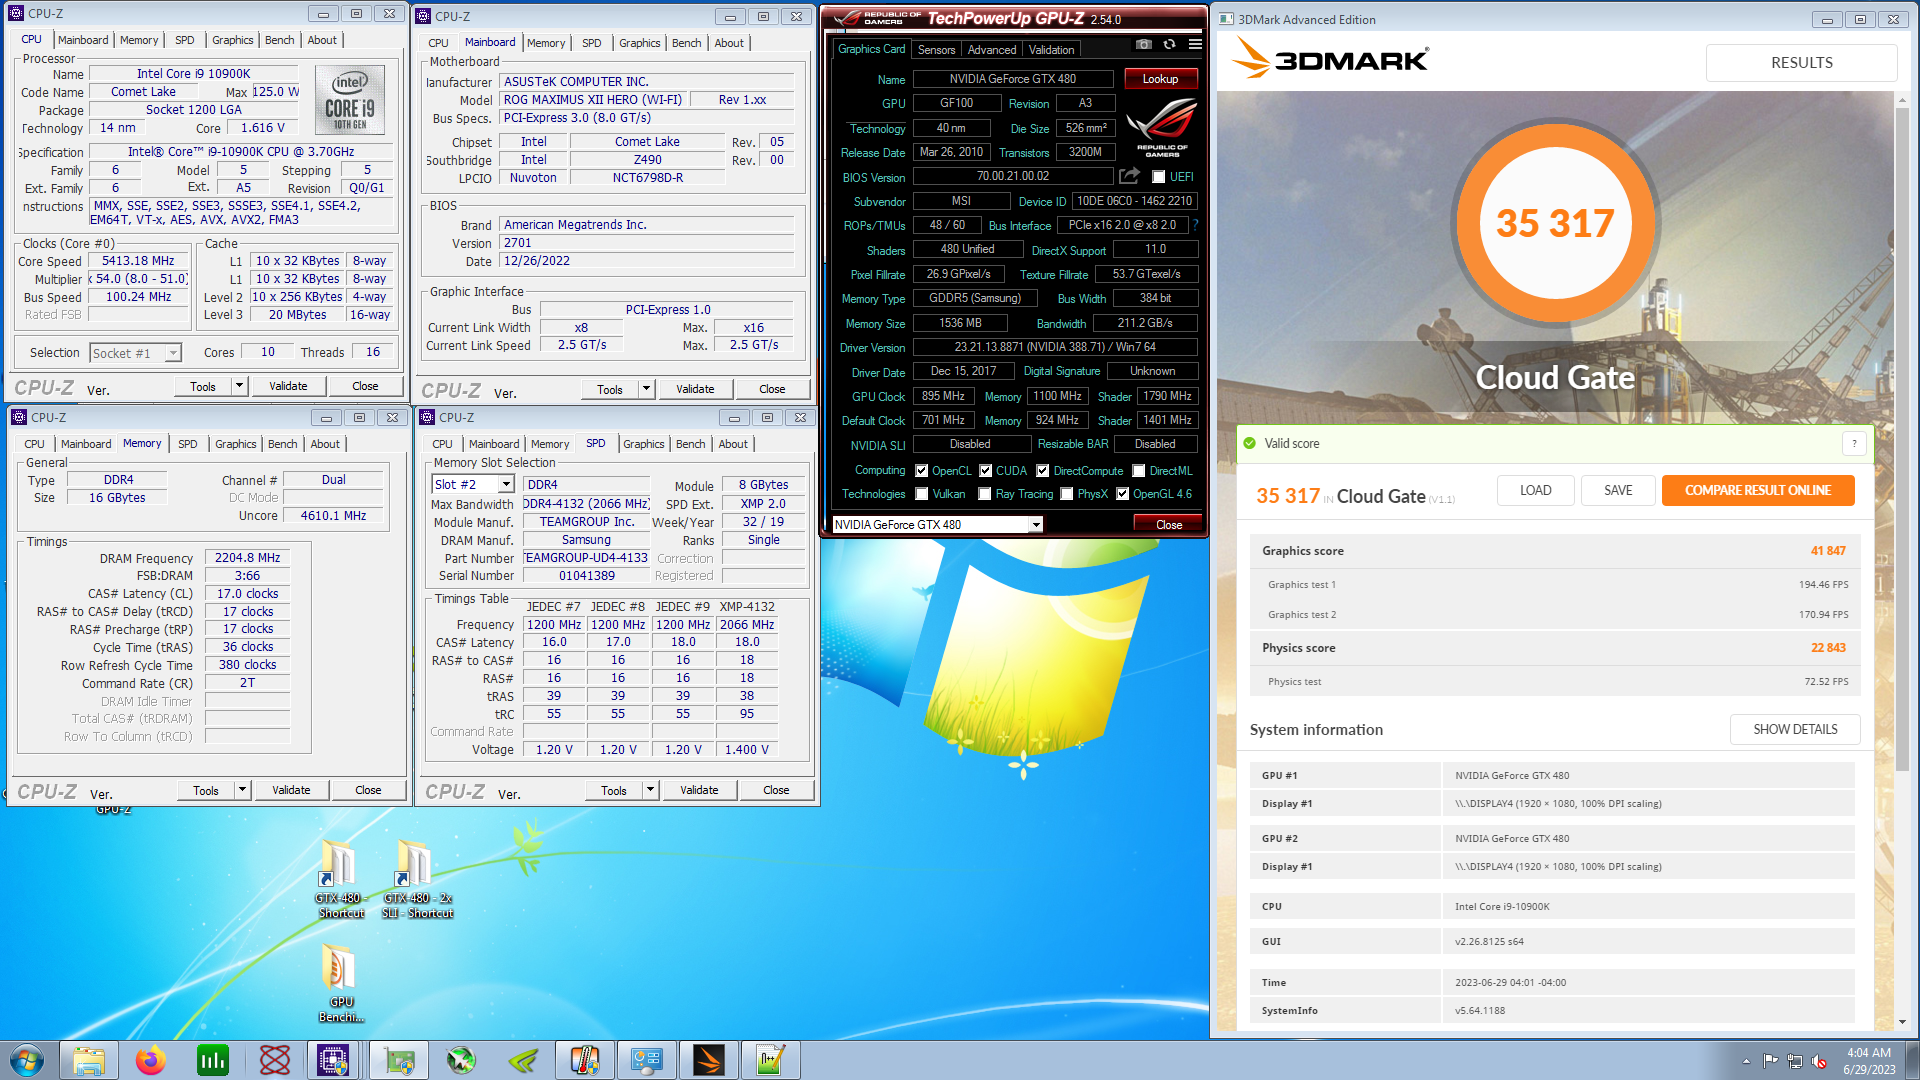Toggle the Vulkan checkbox
The image size is (1920, 1080).
921,494
